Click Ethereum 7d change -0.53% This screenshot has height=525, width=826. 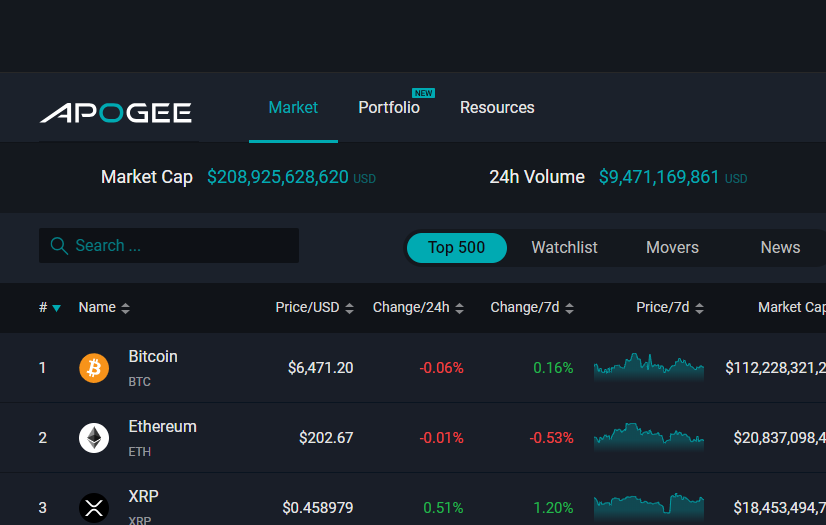tap(552, 438)
